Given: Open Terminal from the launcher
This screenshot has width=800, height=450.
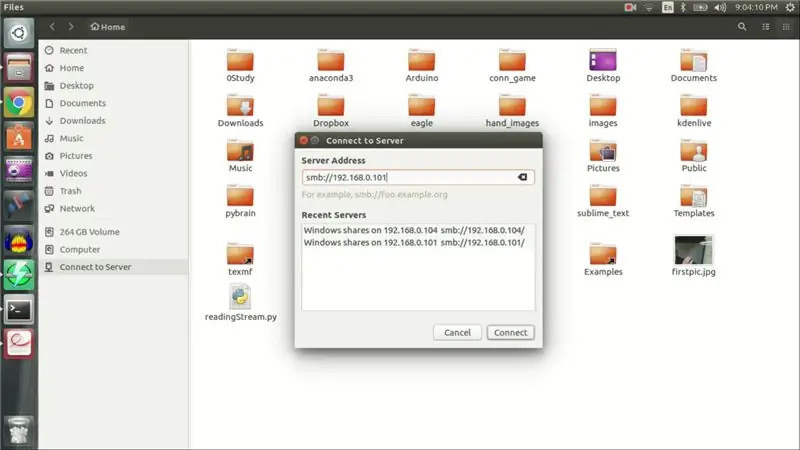Looking at the screenshot, I should (x=19, y=309).
